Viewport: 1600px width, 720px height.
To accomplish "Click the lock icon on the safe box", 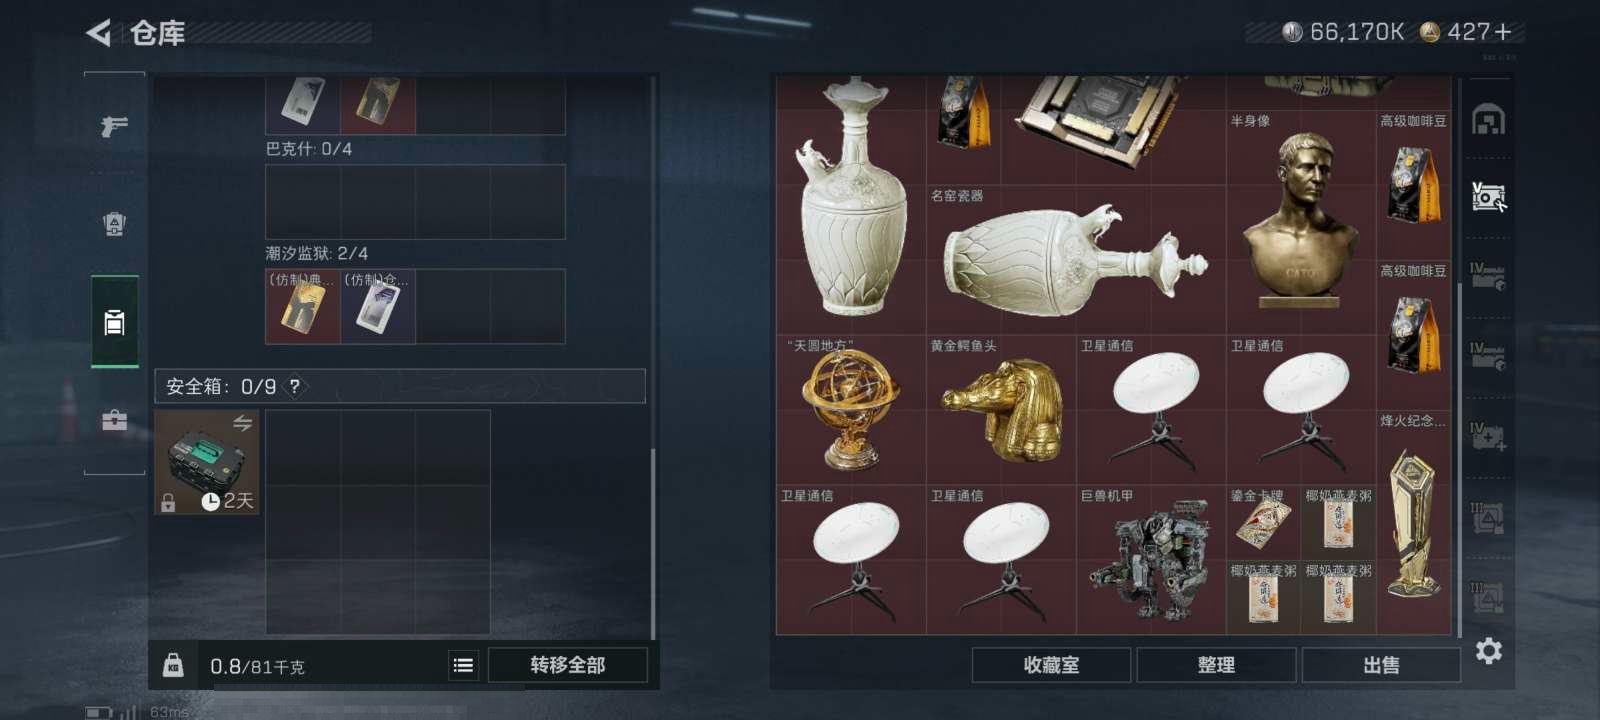I will click(168, 502).
